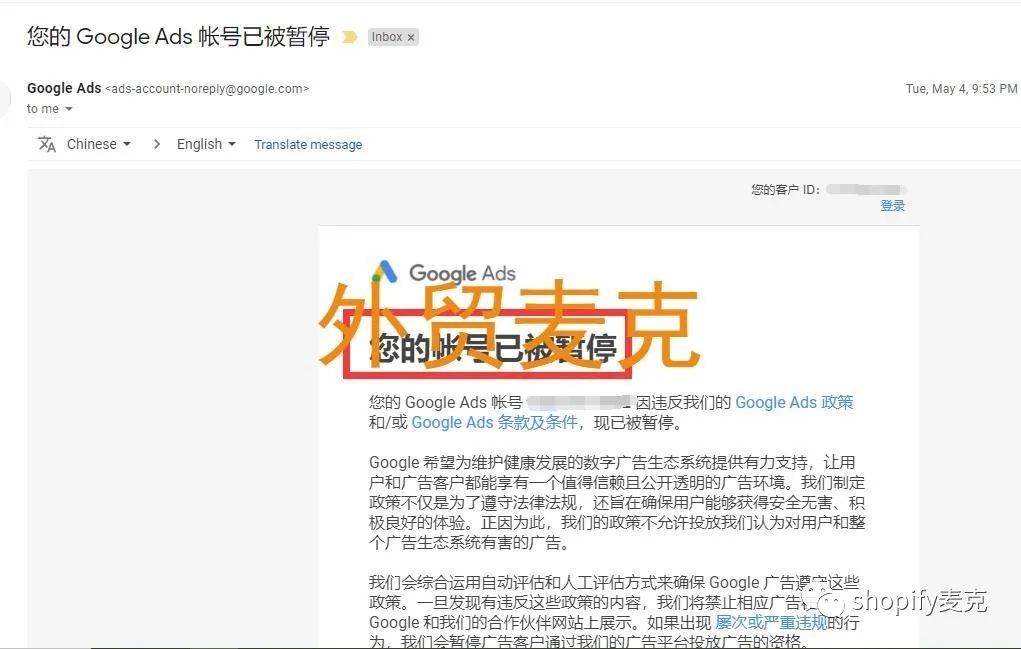Click the email subject 您的 Google Ads 帐号已被暂停
Screen dimensions: 1021x649
(x=178, y=36)
